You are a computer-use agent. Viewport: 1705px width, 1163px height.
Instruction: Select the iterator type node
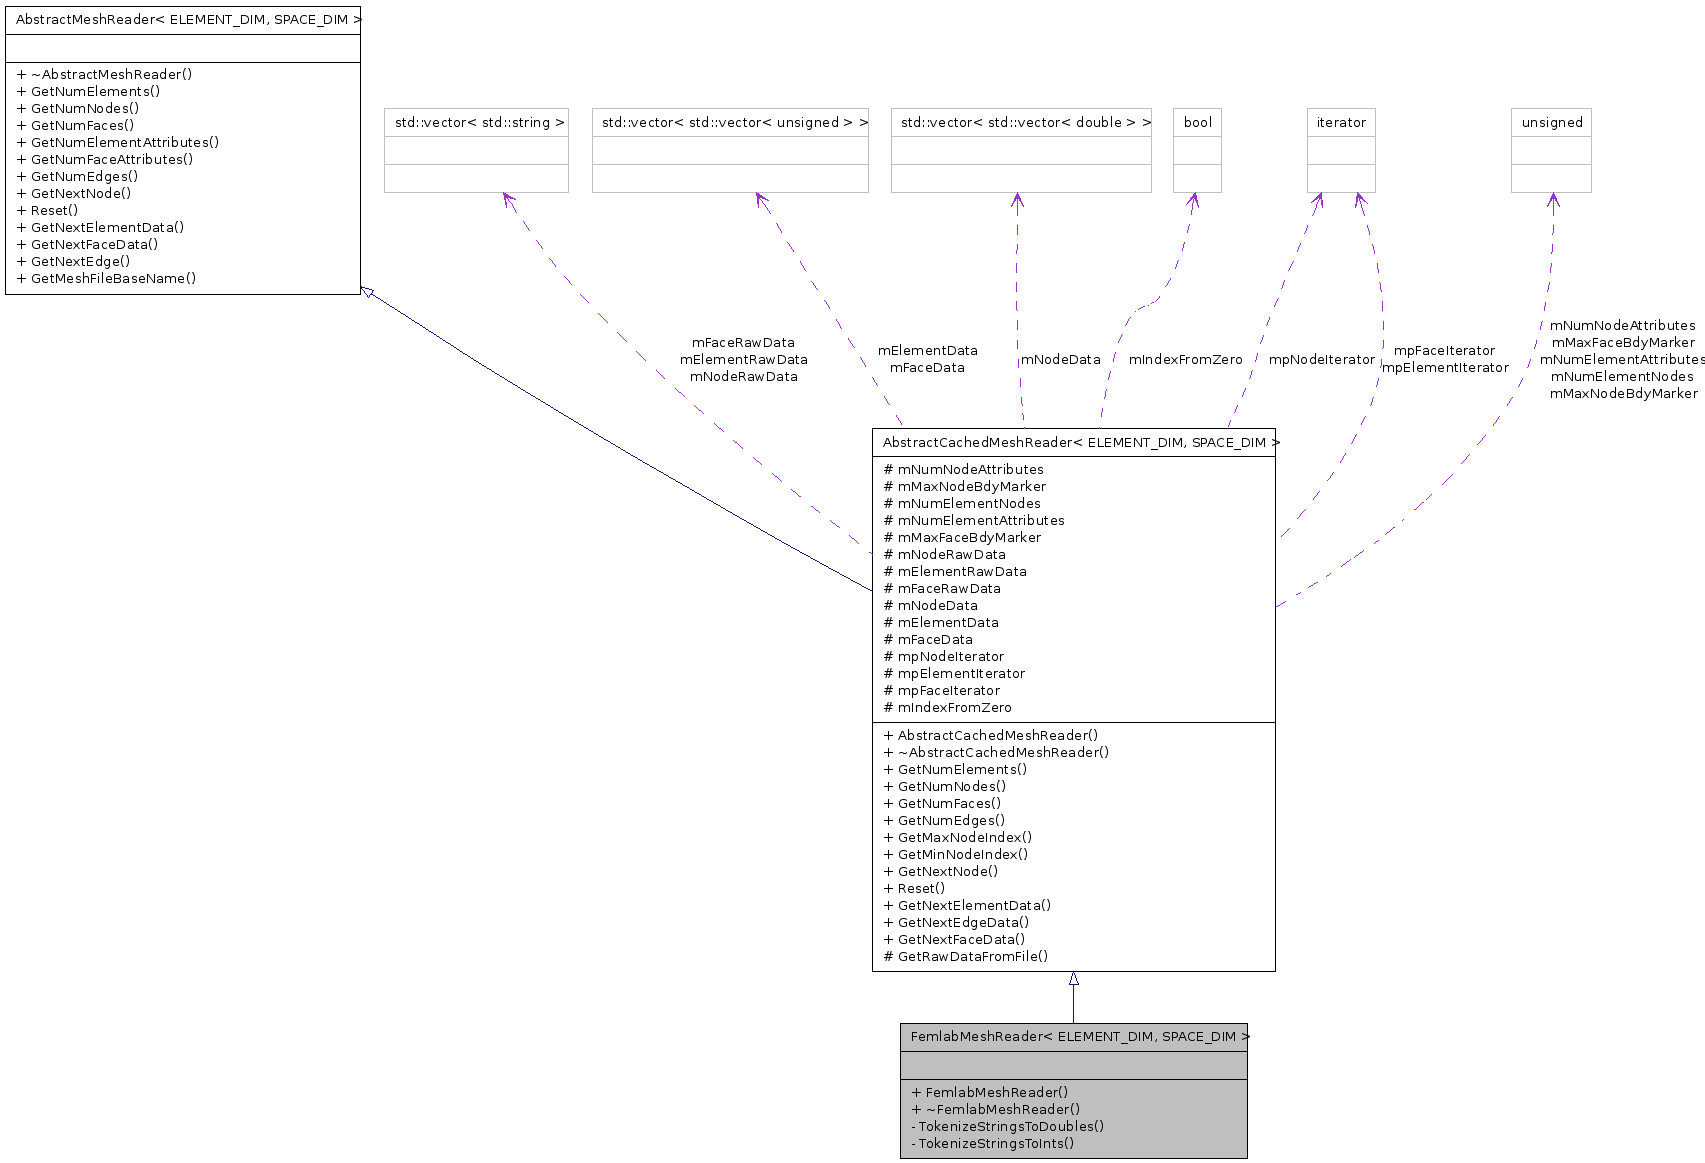coord(1341,150)
